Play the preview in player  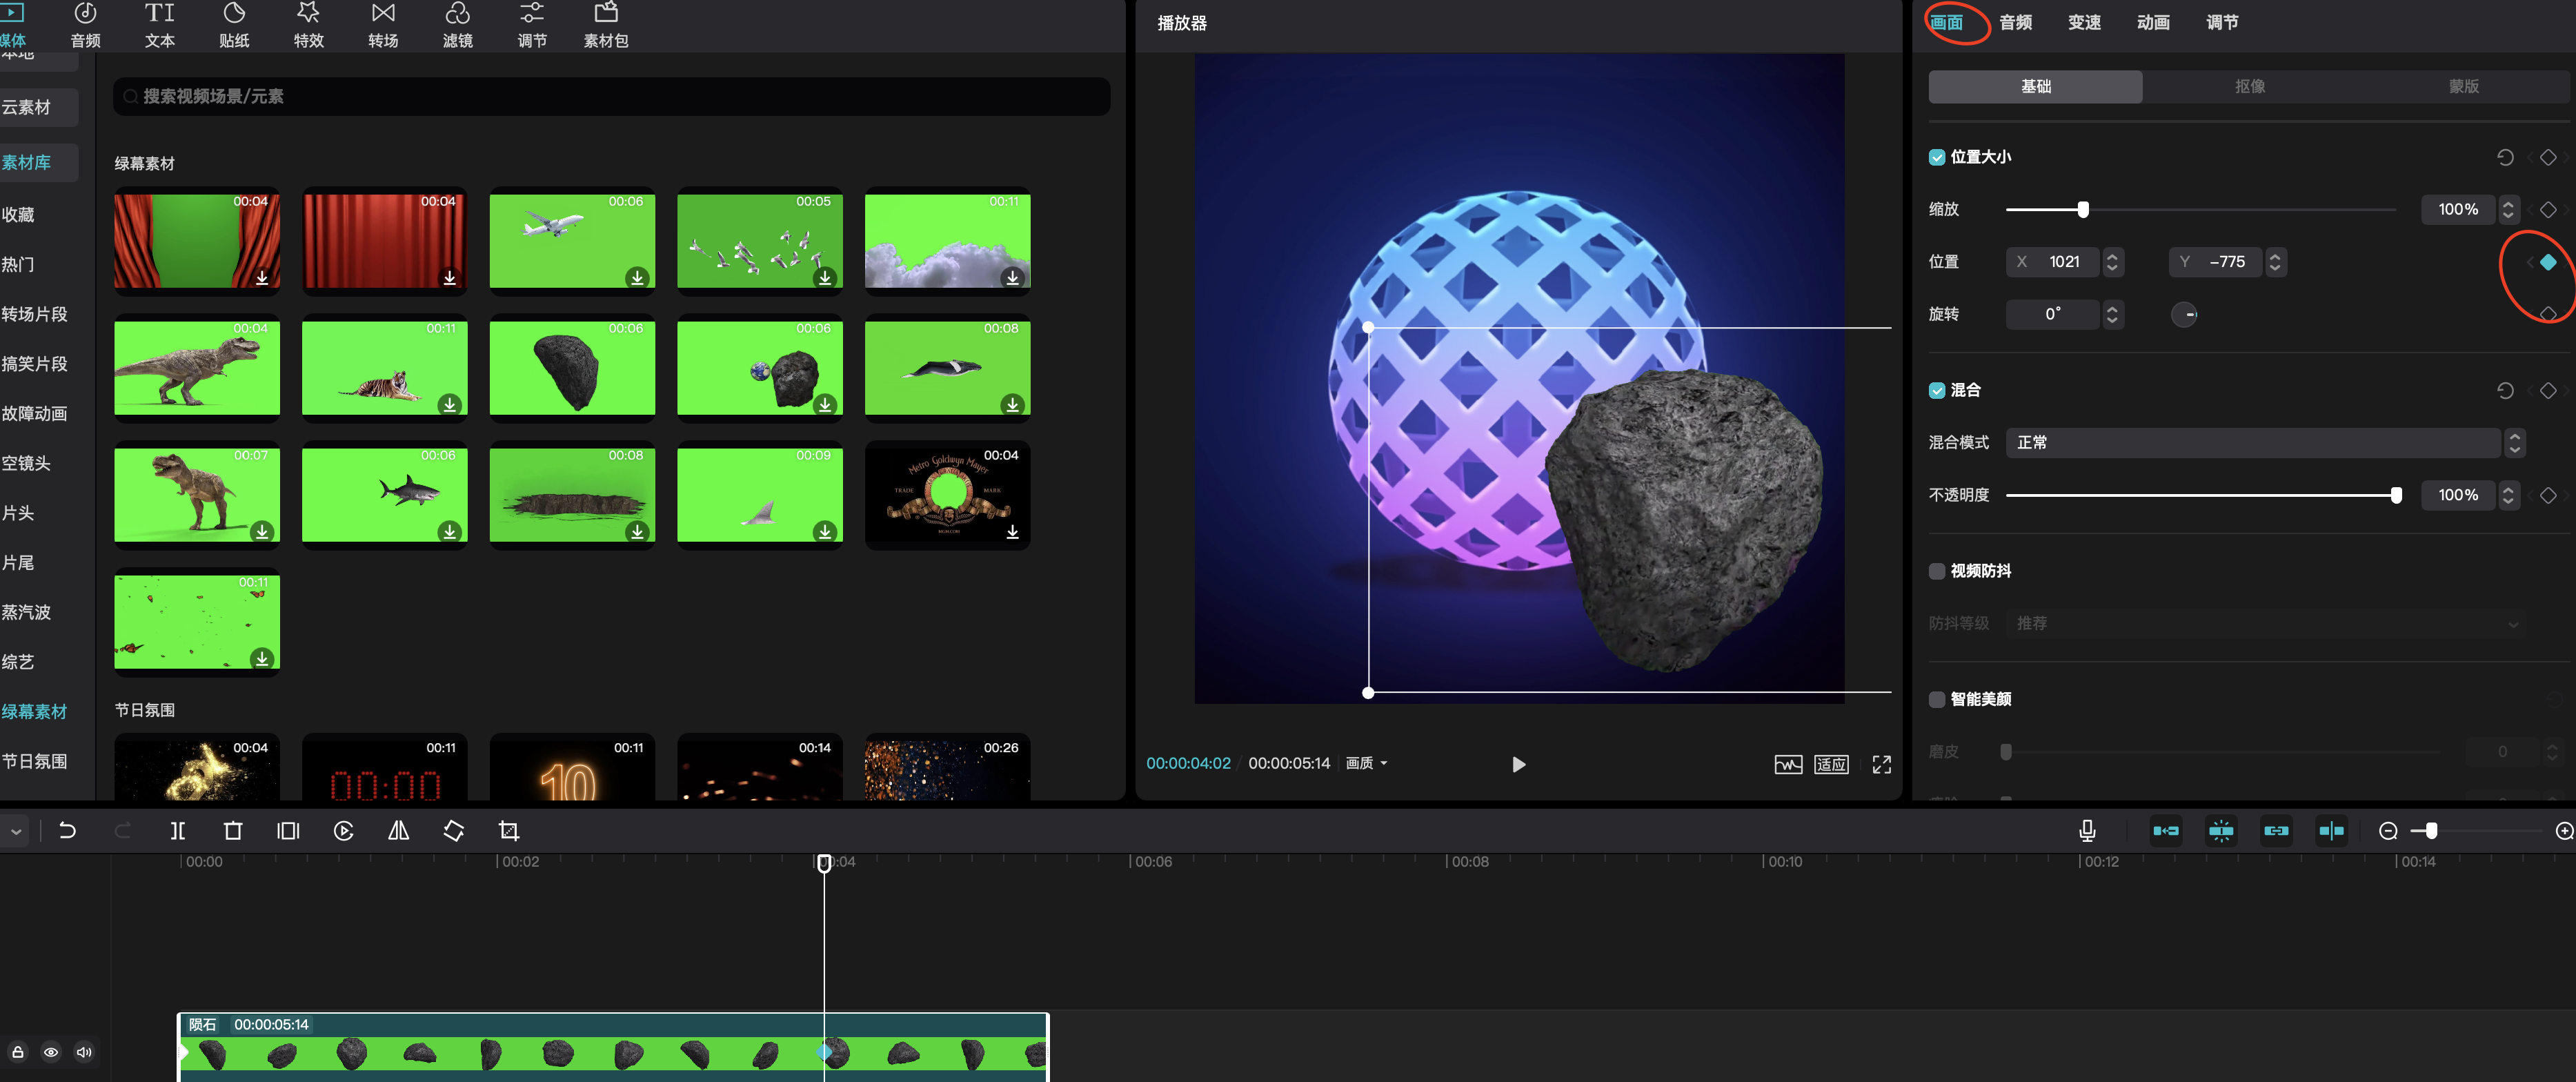tap(1518, 764)
